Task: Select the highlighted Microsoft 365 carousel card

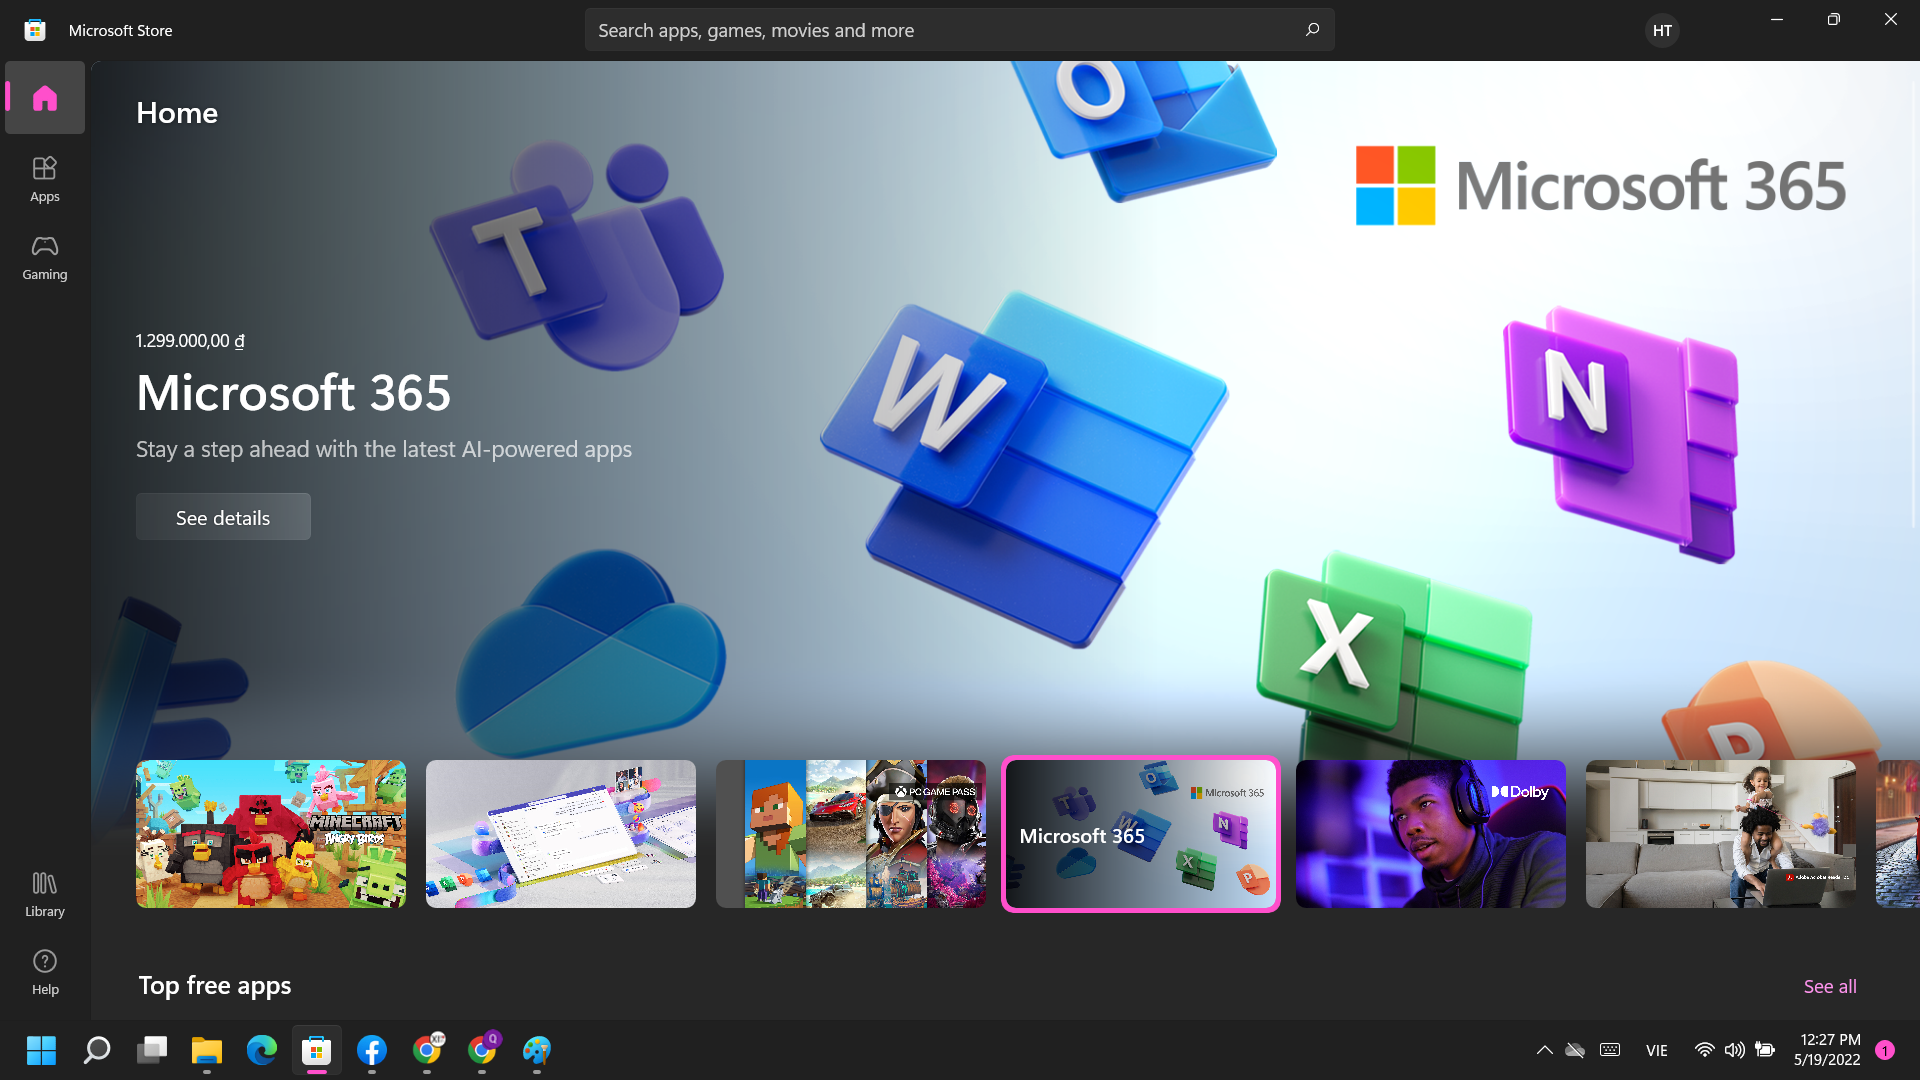Action: point(1140,833)
